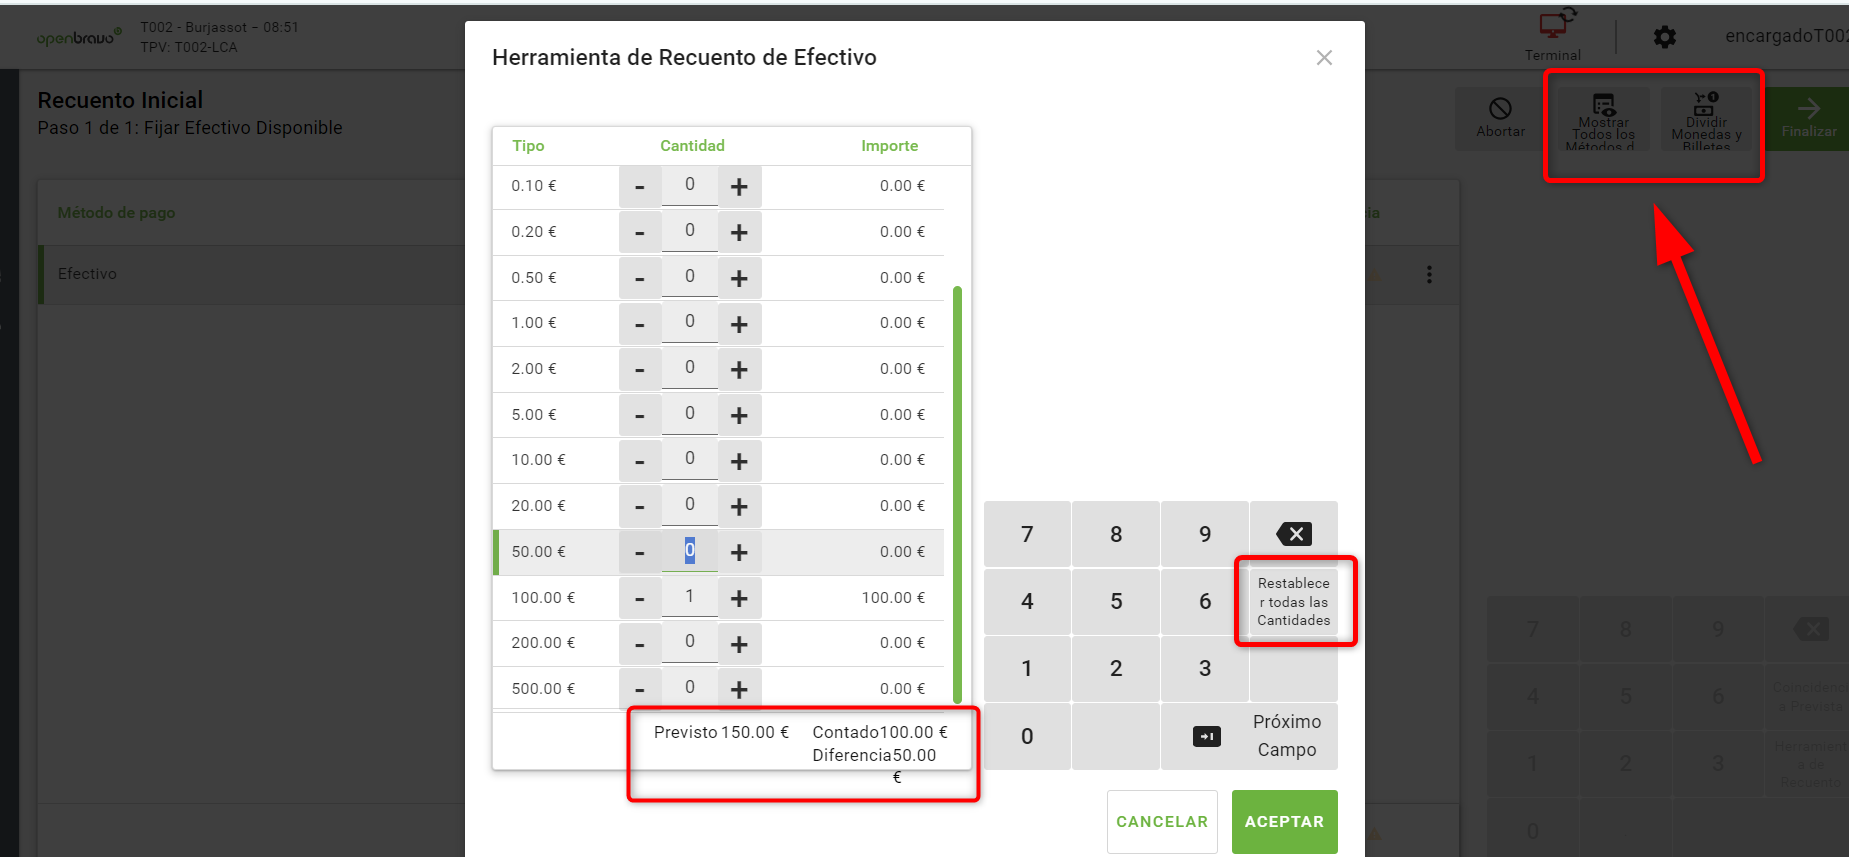Screen dimensions: 1849x857
Task: Tap keypad digit 0
Action: pos(1027,736)
